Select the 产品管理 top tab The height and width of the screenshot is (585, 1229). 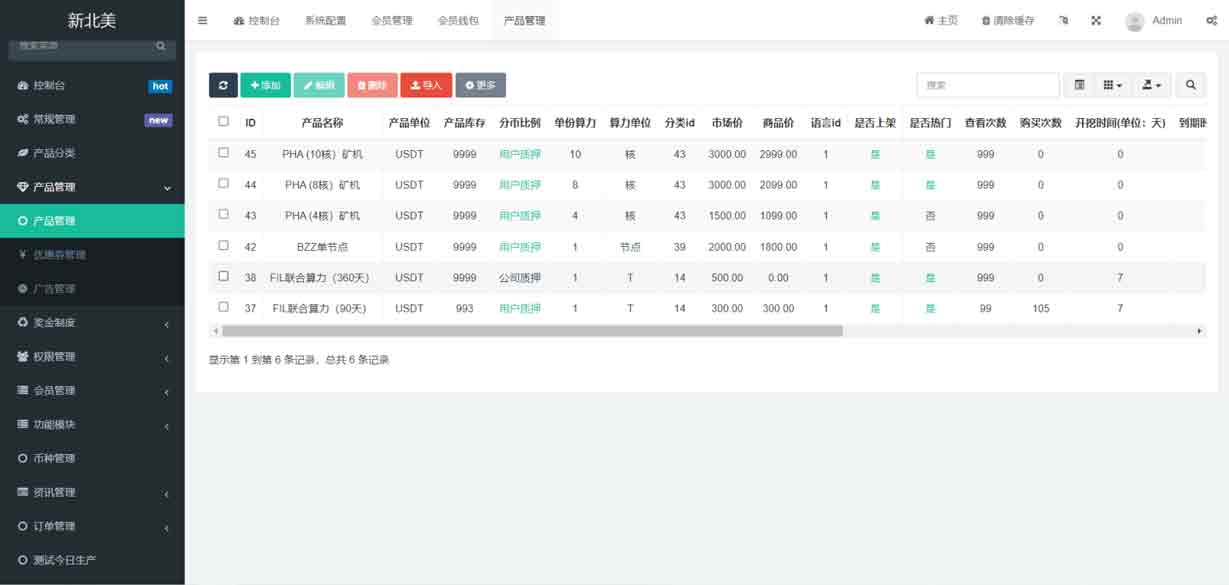[524, 20]
